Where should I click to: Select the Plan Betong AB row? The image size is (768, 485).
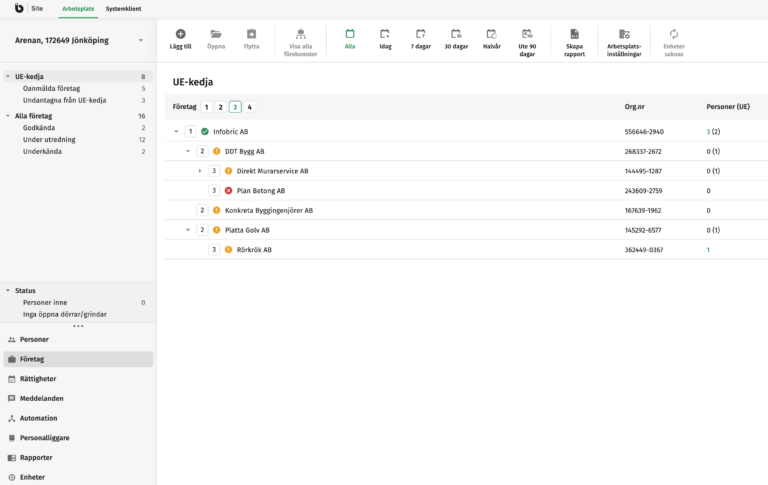click(261, 190)
